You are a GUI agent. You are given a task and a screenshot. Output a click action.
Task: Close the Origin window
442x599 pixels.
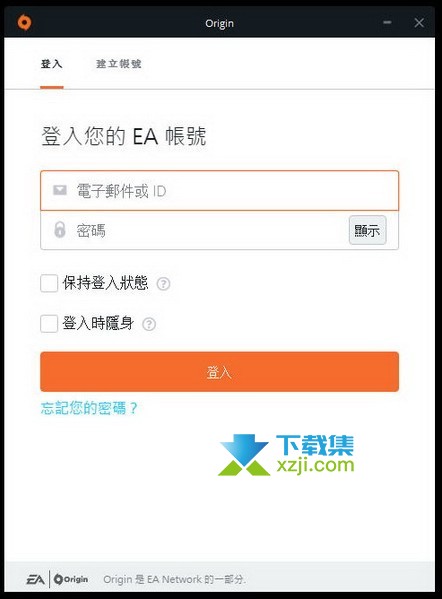coord(419,23)
